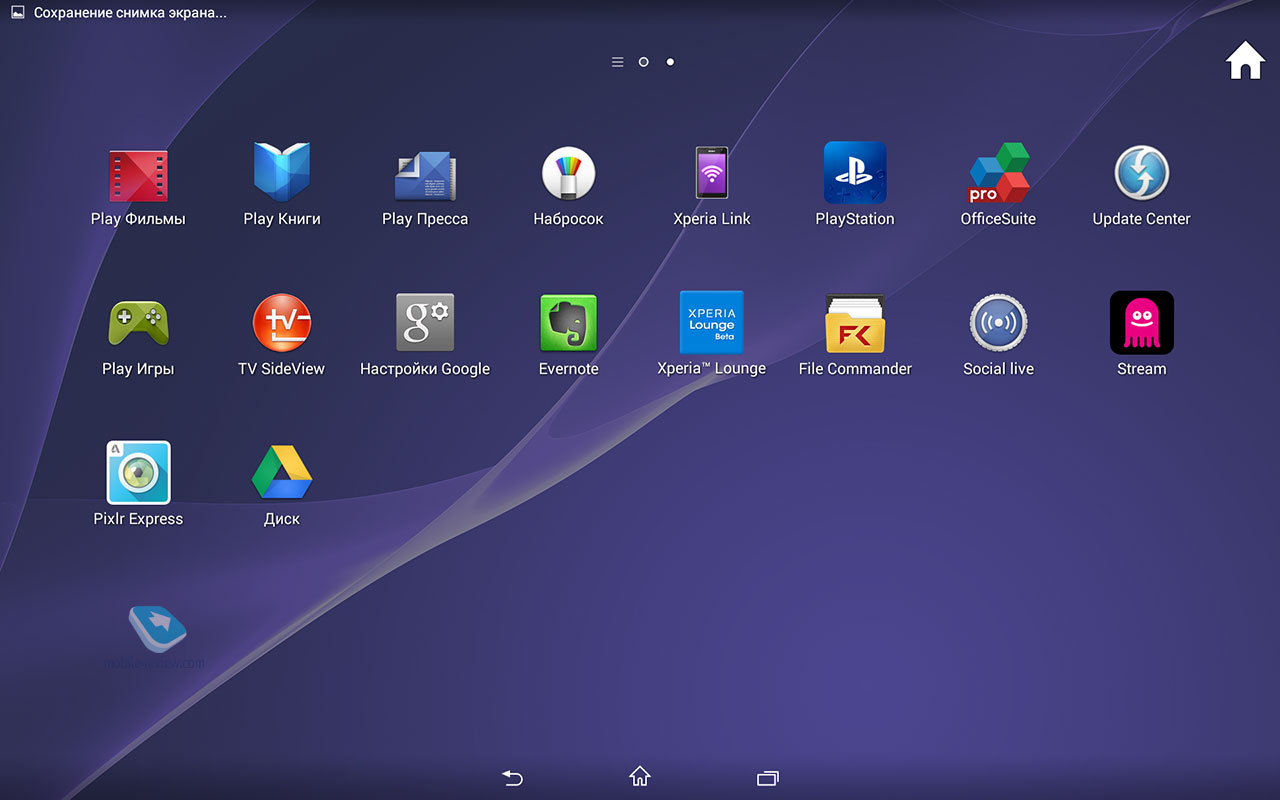This screenshot has width=1280, height=800.
Task: Open the Xperia Link app icon
Action: click(712, 173)
